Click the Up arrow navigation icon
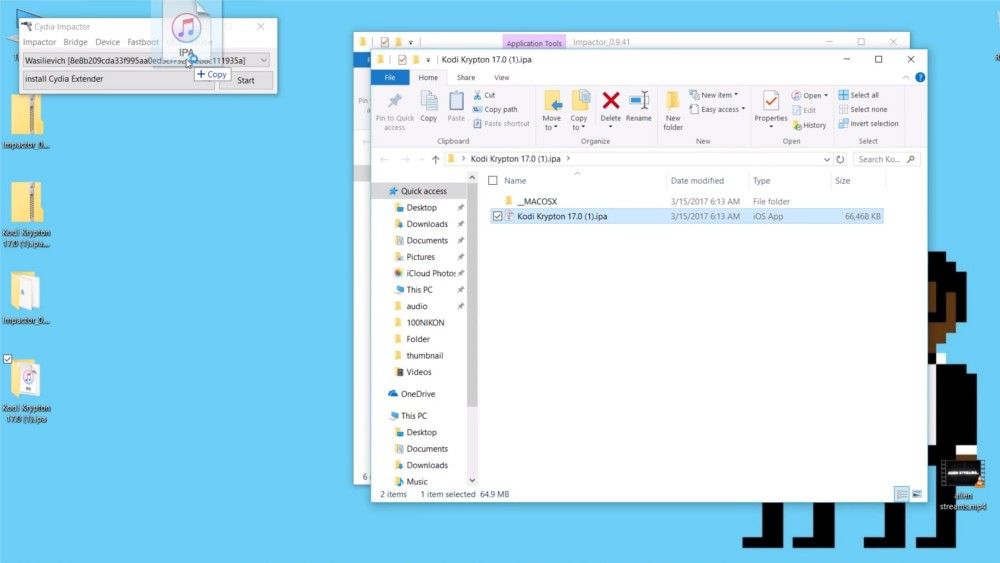This screenshot has width=1000, height=563. pyautogui.click(x=436, y=159)
